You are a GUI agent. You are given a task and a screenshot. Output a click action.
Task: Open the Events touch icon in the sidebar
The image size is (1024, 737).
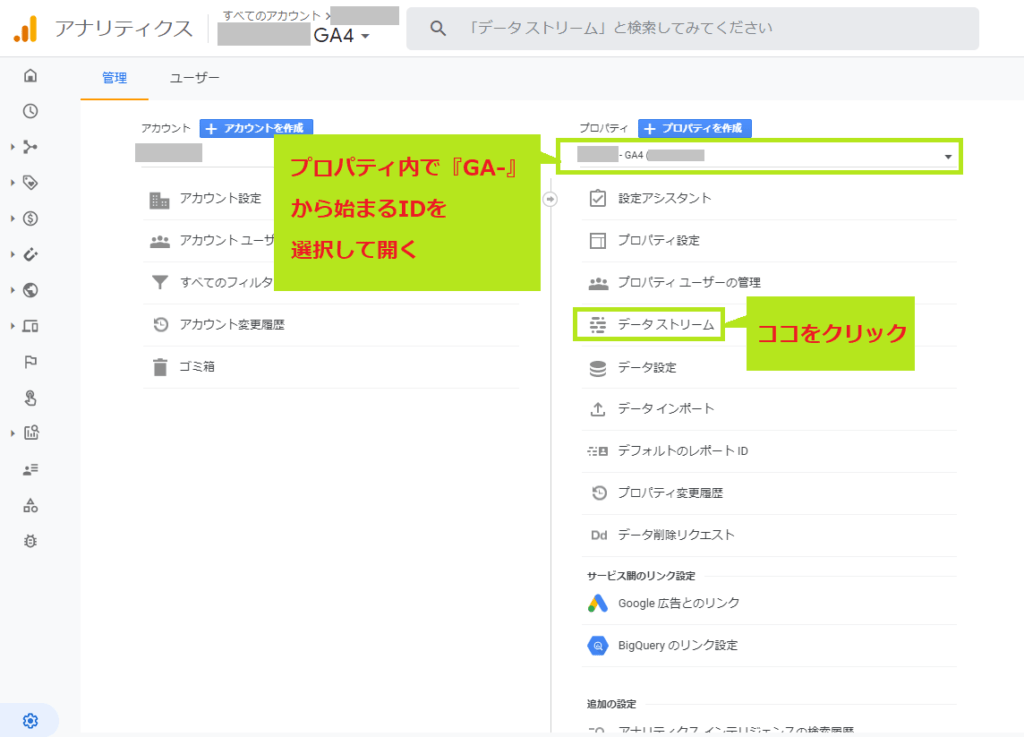coord(30,398)
